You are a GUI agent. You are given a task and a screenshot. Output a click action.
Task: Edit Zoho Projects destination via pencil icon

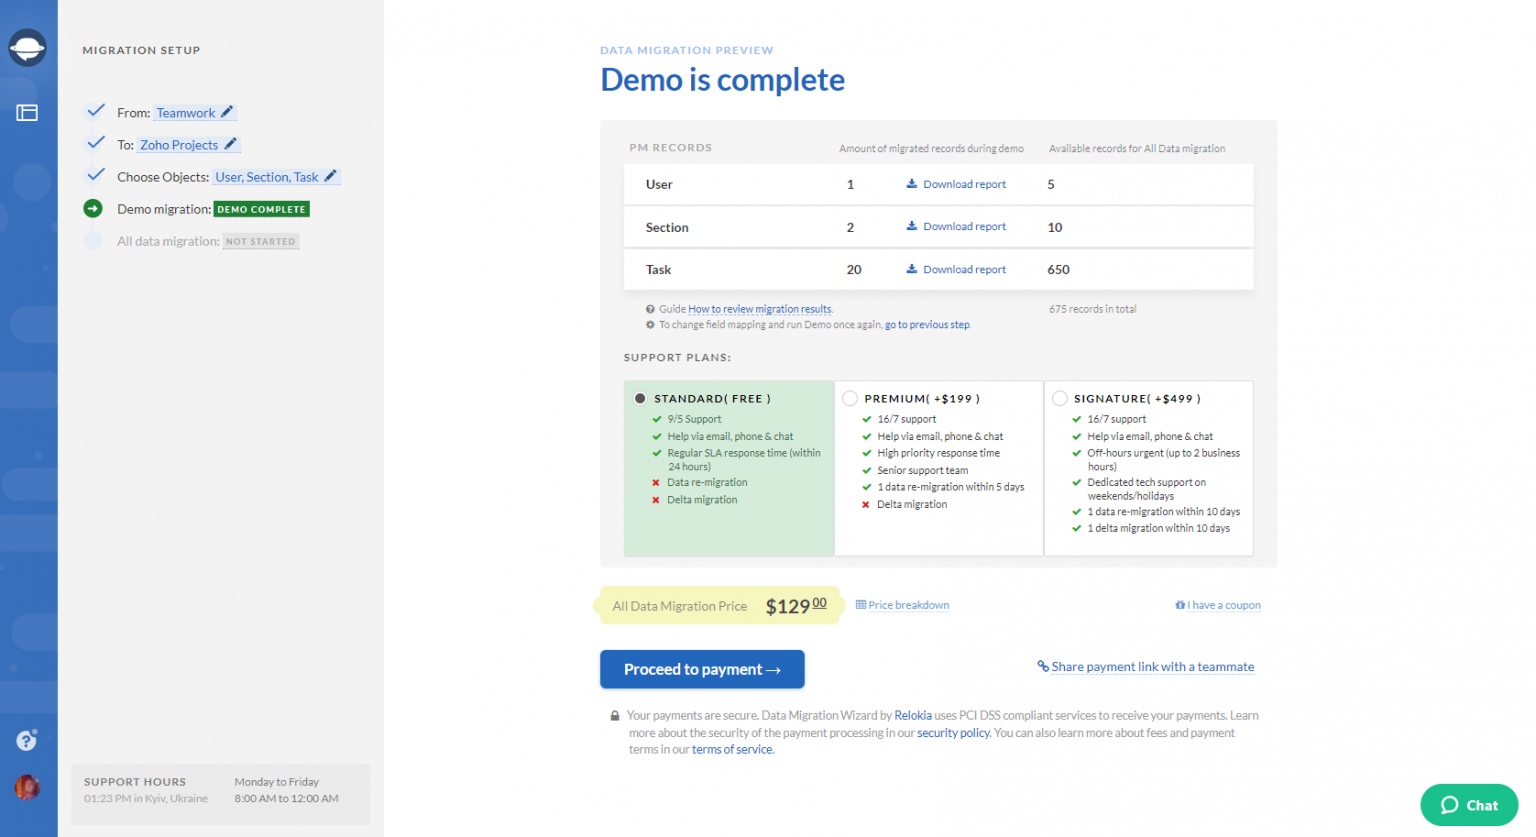233,144
